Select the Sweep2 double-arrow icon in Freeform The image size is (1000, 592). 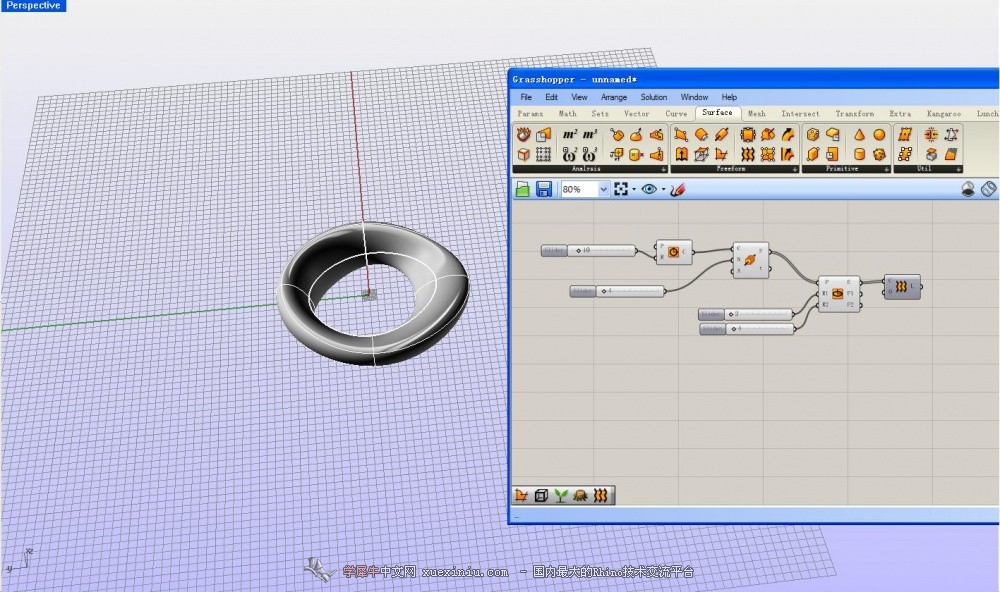pos(788,154)
